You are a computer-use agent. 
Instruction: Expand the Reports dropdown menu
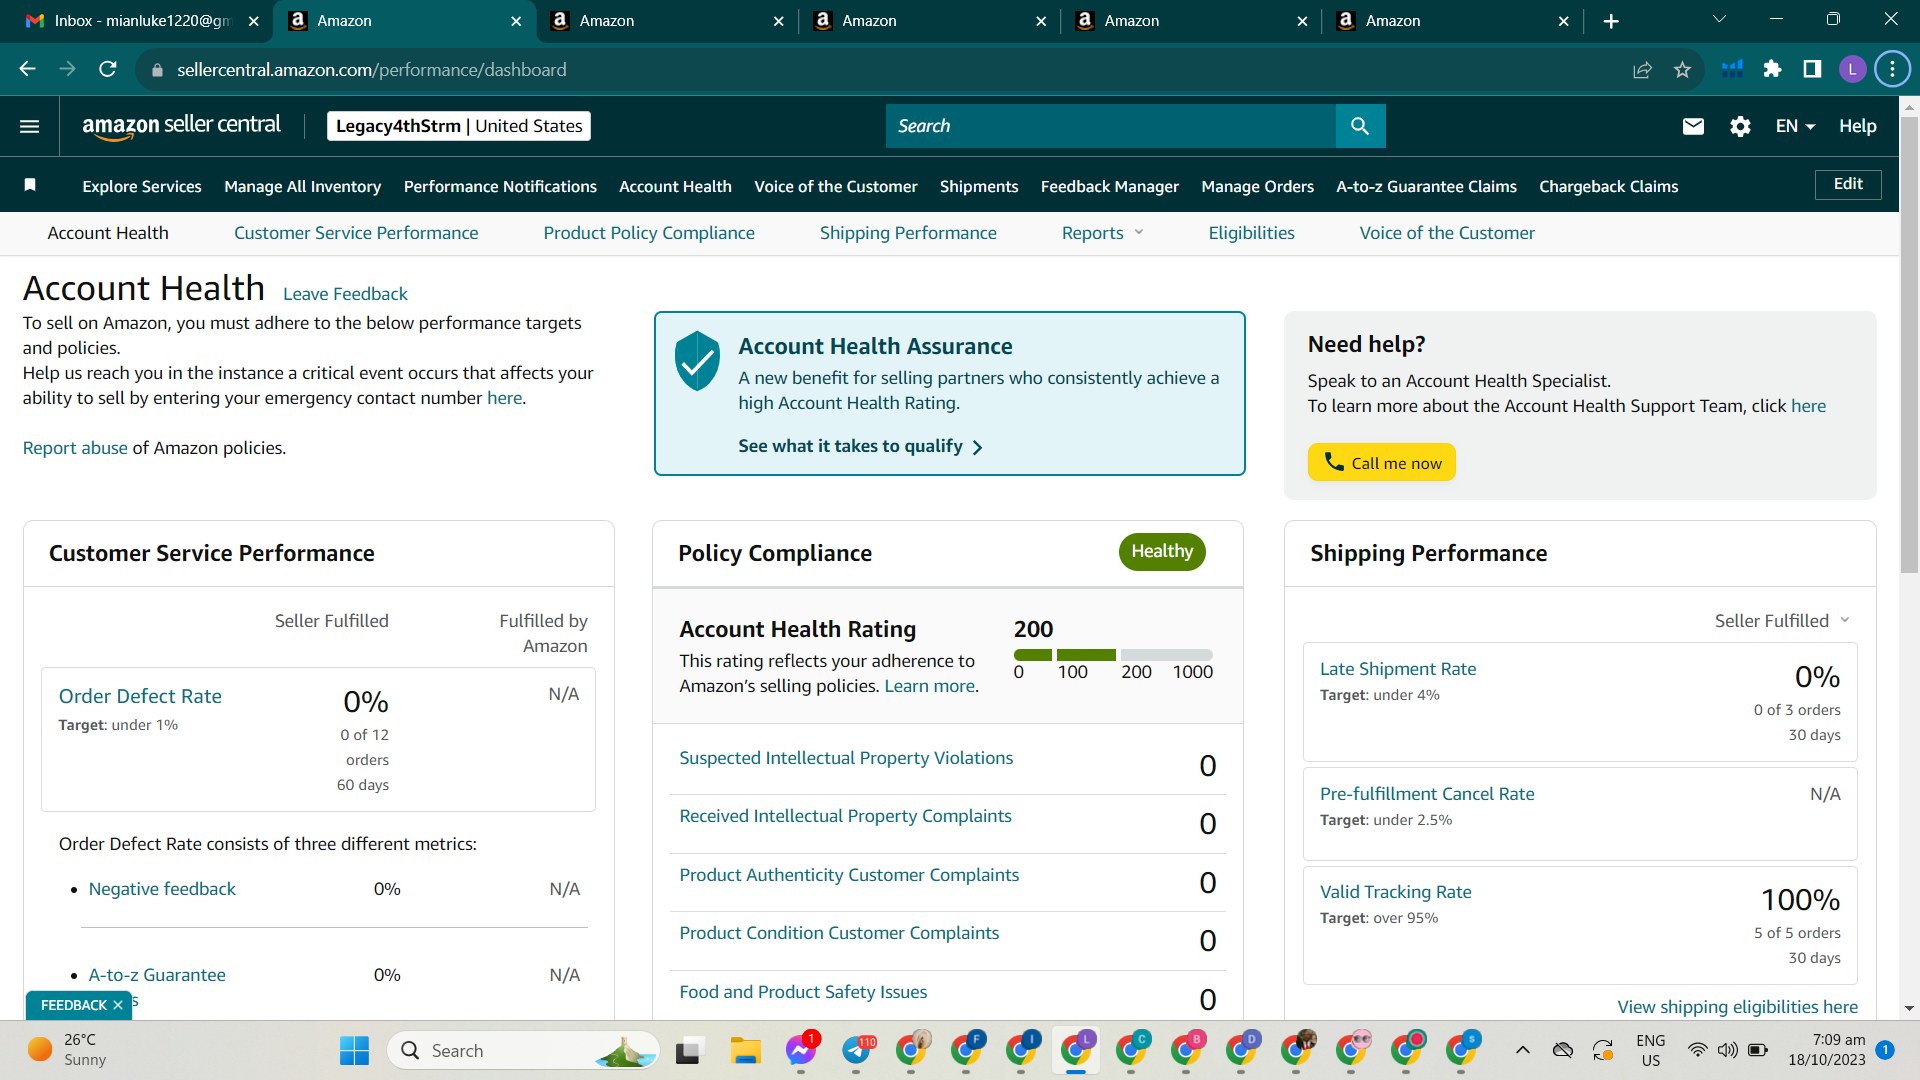click(x=1102, y=233)
